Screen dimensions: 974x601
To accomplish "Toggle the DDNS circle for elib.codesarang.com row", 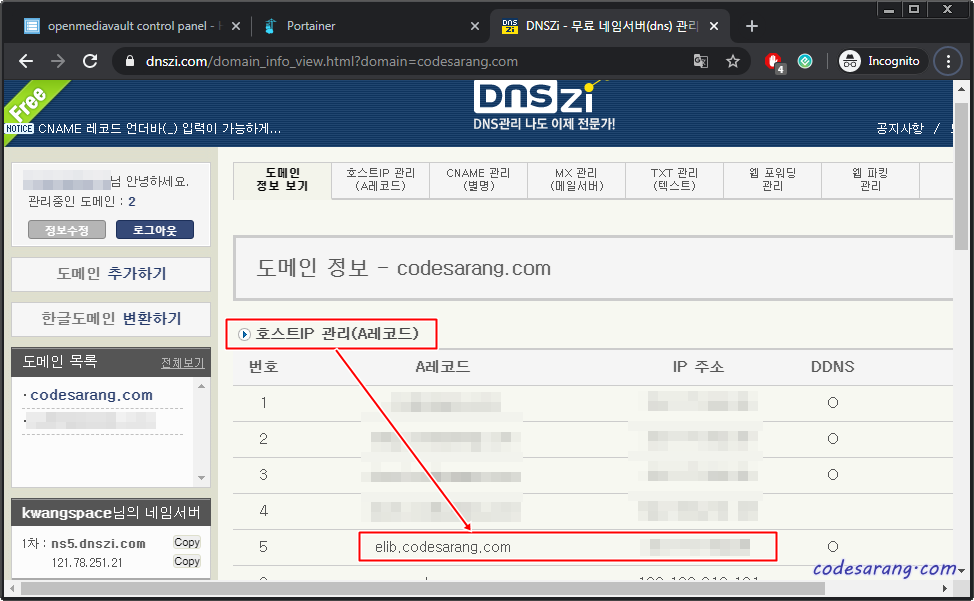I will (833, 547).
